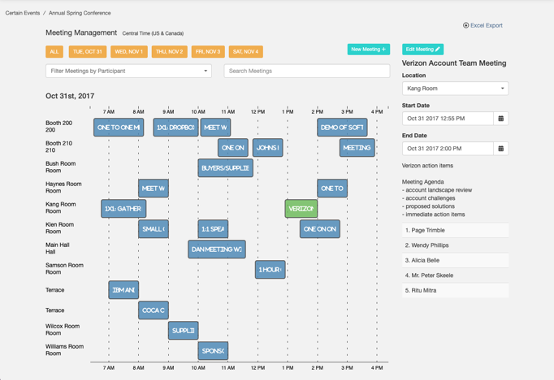
Task: Select ONE ON ON block in Kien Room
Action: [x=320, y=229]
